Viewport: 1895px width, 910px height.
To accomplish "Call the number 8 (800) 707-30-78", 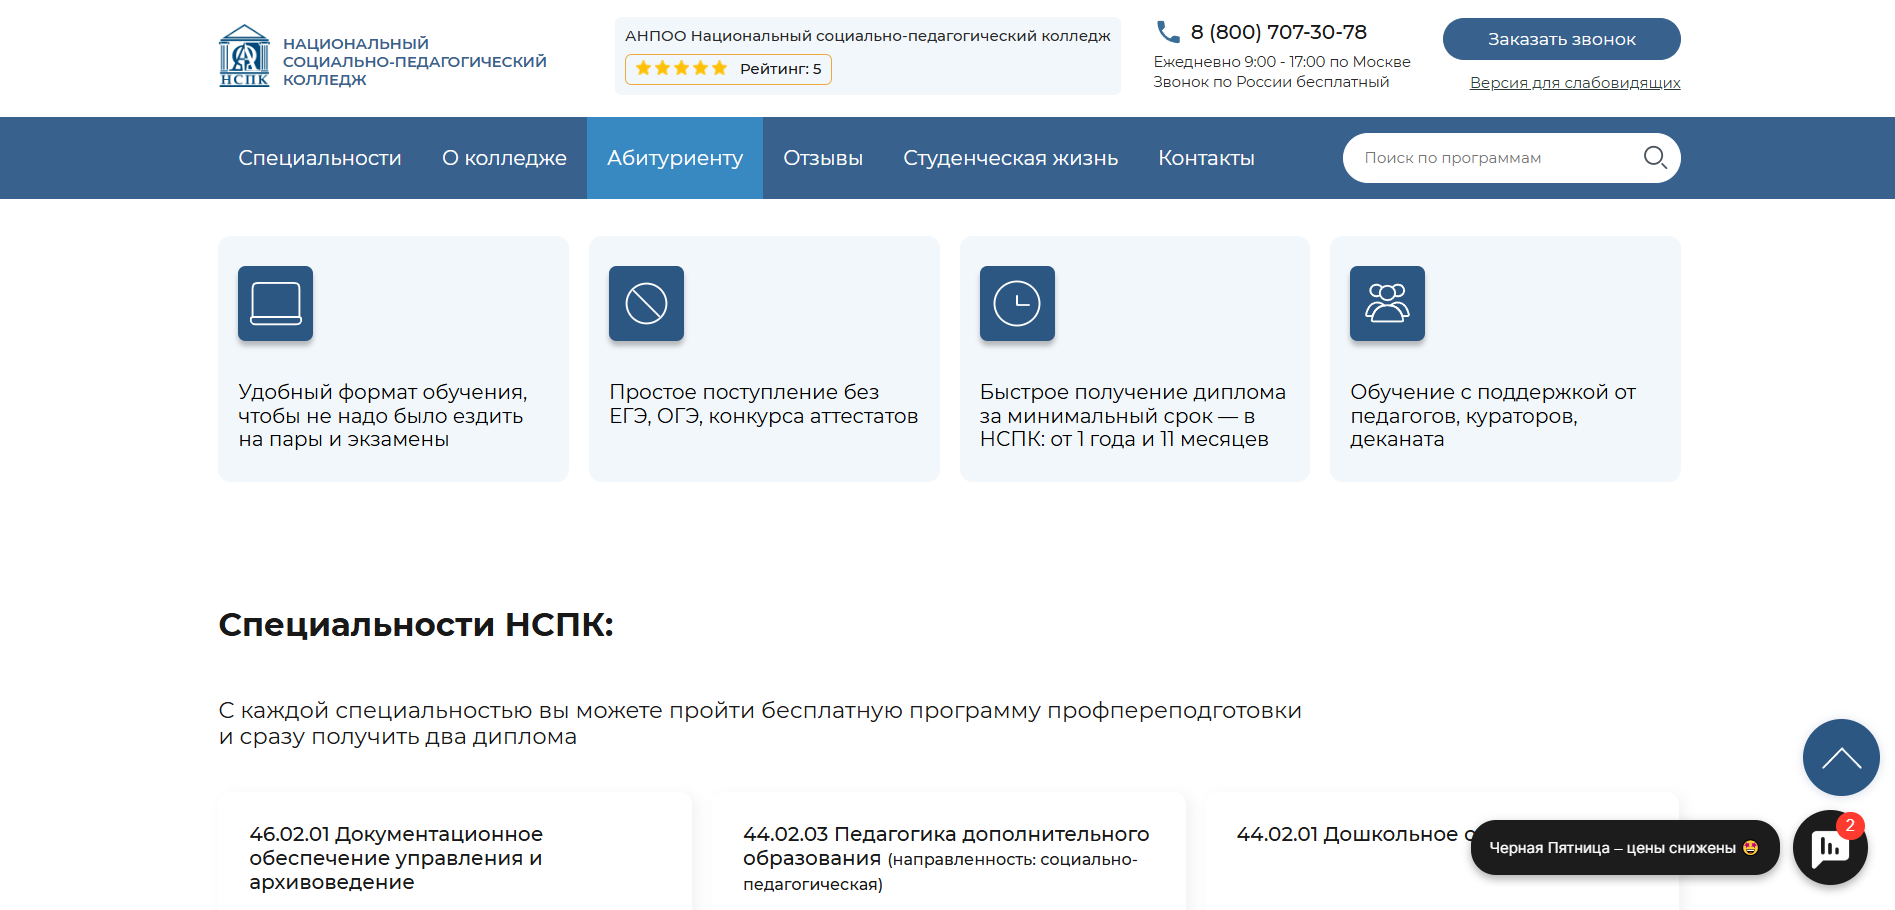I will click(1278, 32).
